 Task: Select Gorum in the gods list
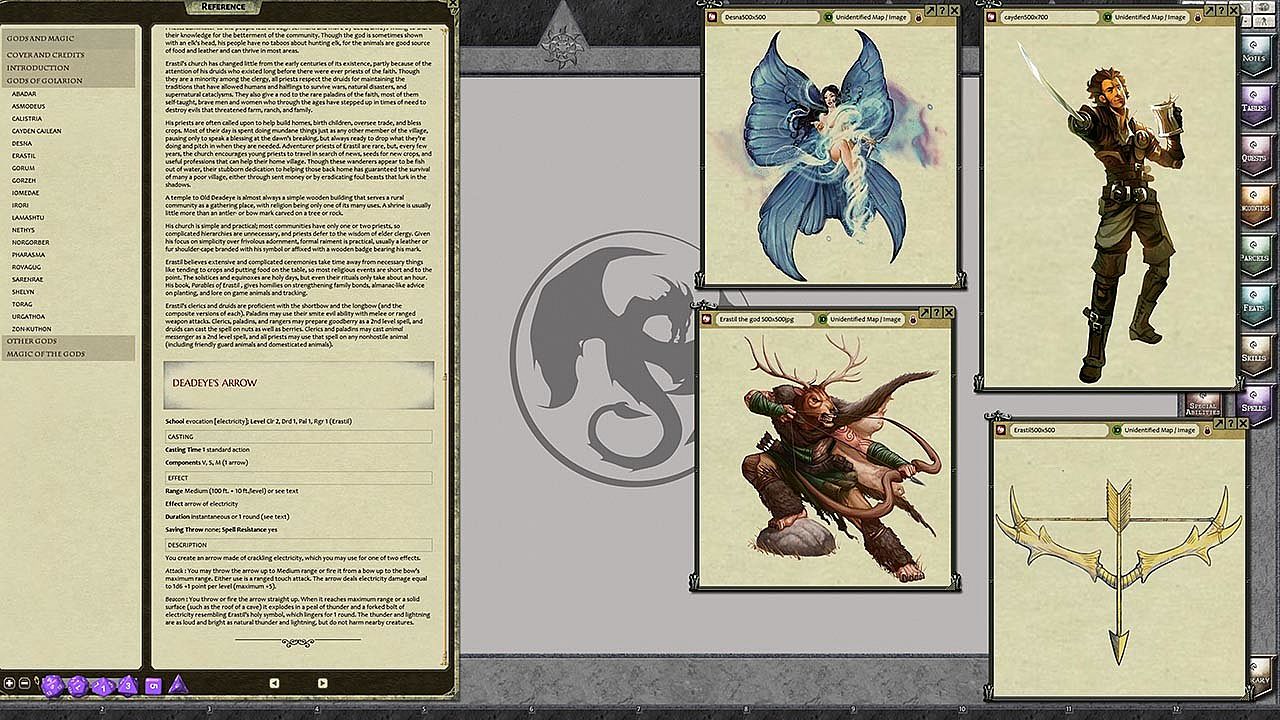pos(23,168)
